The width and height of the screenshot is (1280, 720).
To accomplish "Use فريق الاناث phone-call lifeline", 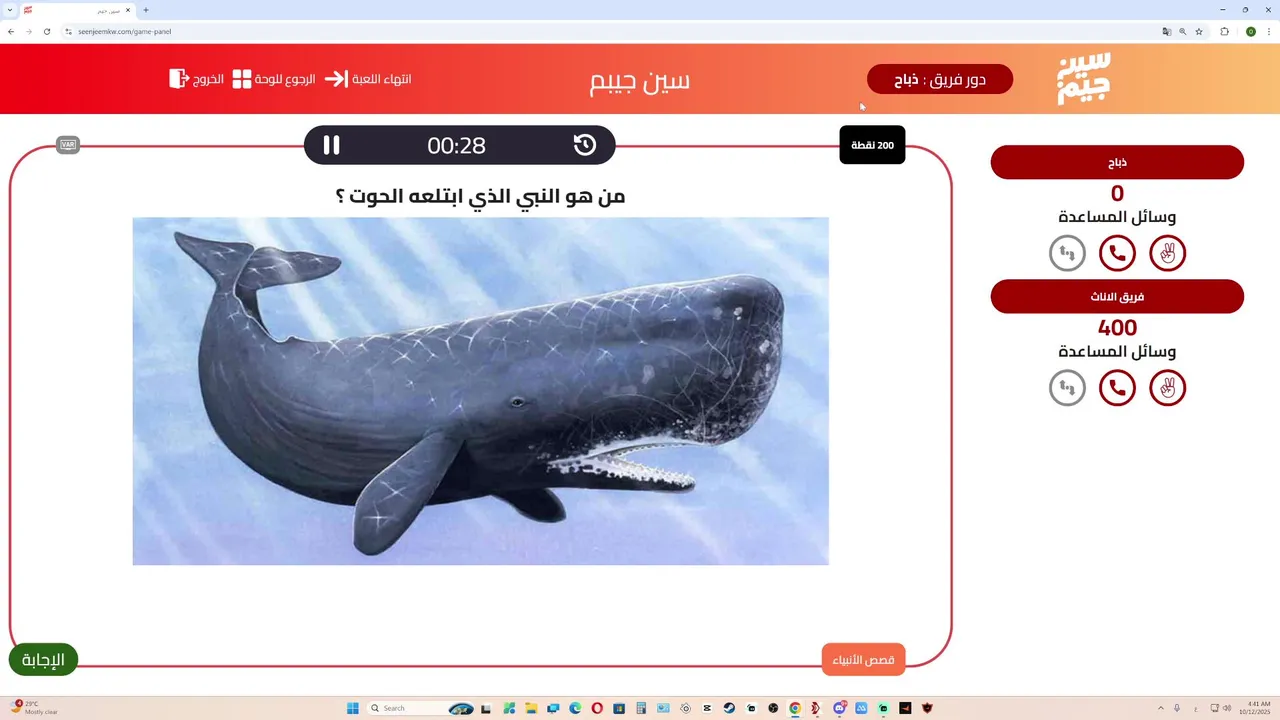I will click(1117, 387).
